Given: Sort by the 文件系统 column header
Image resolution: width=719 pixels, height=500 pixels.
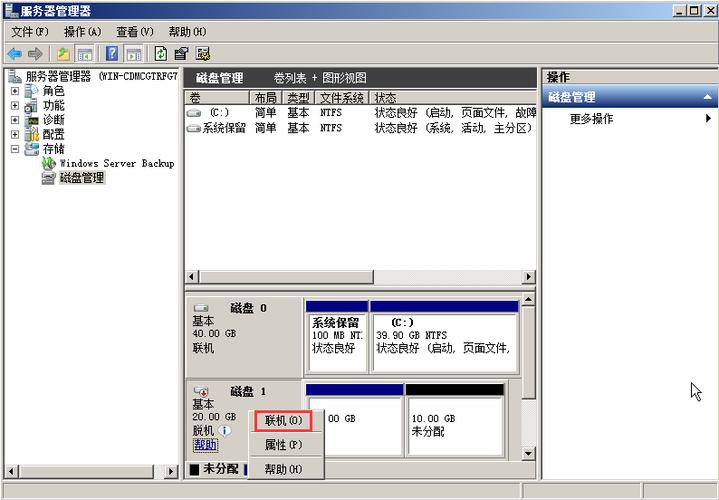Looking at the screenshot, I should pos(342,98).
